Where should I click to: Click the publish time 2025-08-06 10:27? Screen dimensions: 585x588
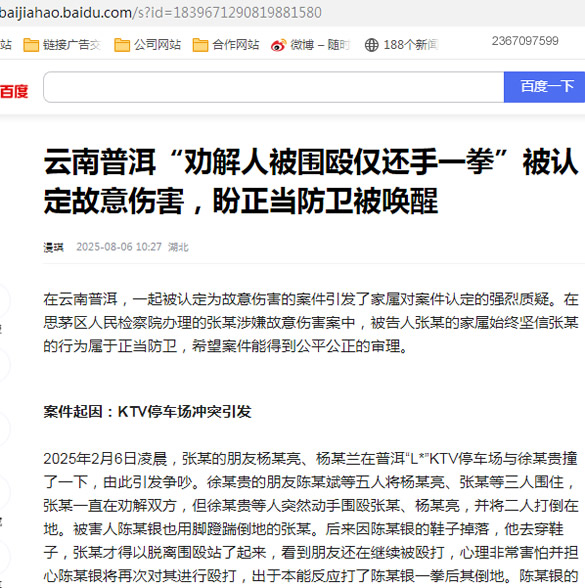[119, 247]
